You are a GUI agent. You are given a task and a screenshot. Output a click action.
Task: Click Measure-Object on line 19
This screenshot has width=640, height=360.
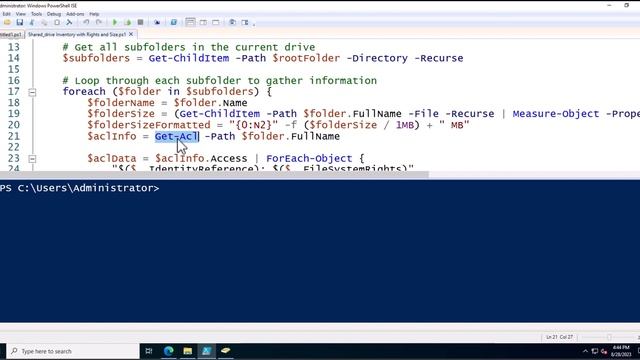click(556, 114)
